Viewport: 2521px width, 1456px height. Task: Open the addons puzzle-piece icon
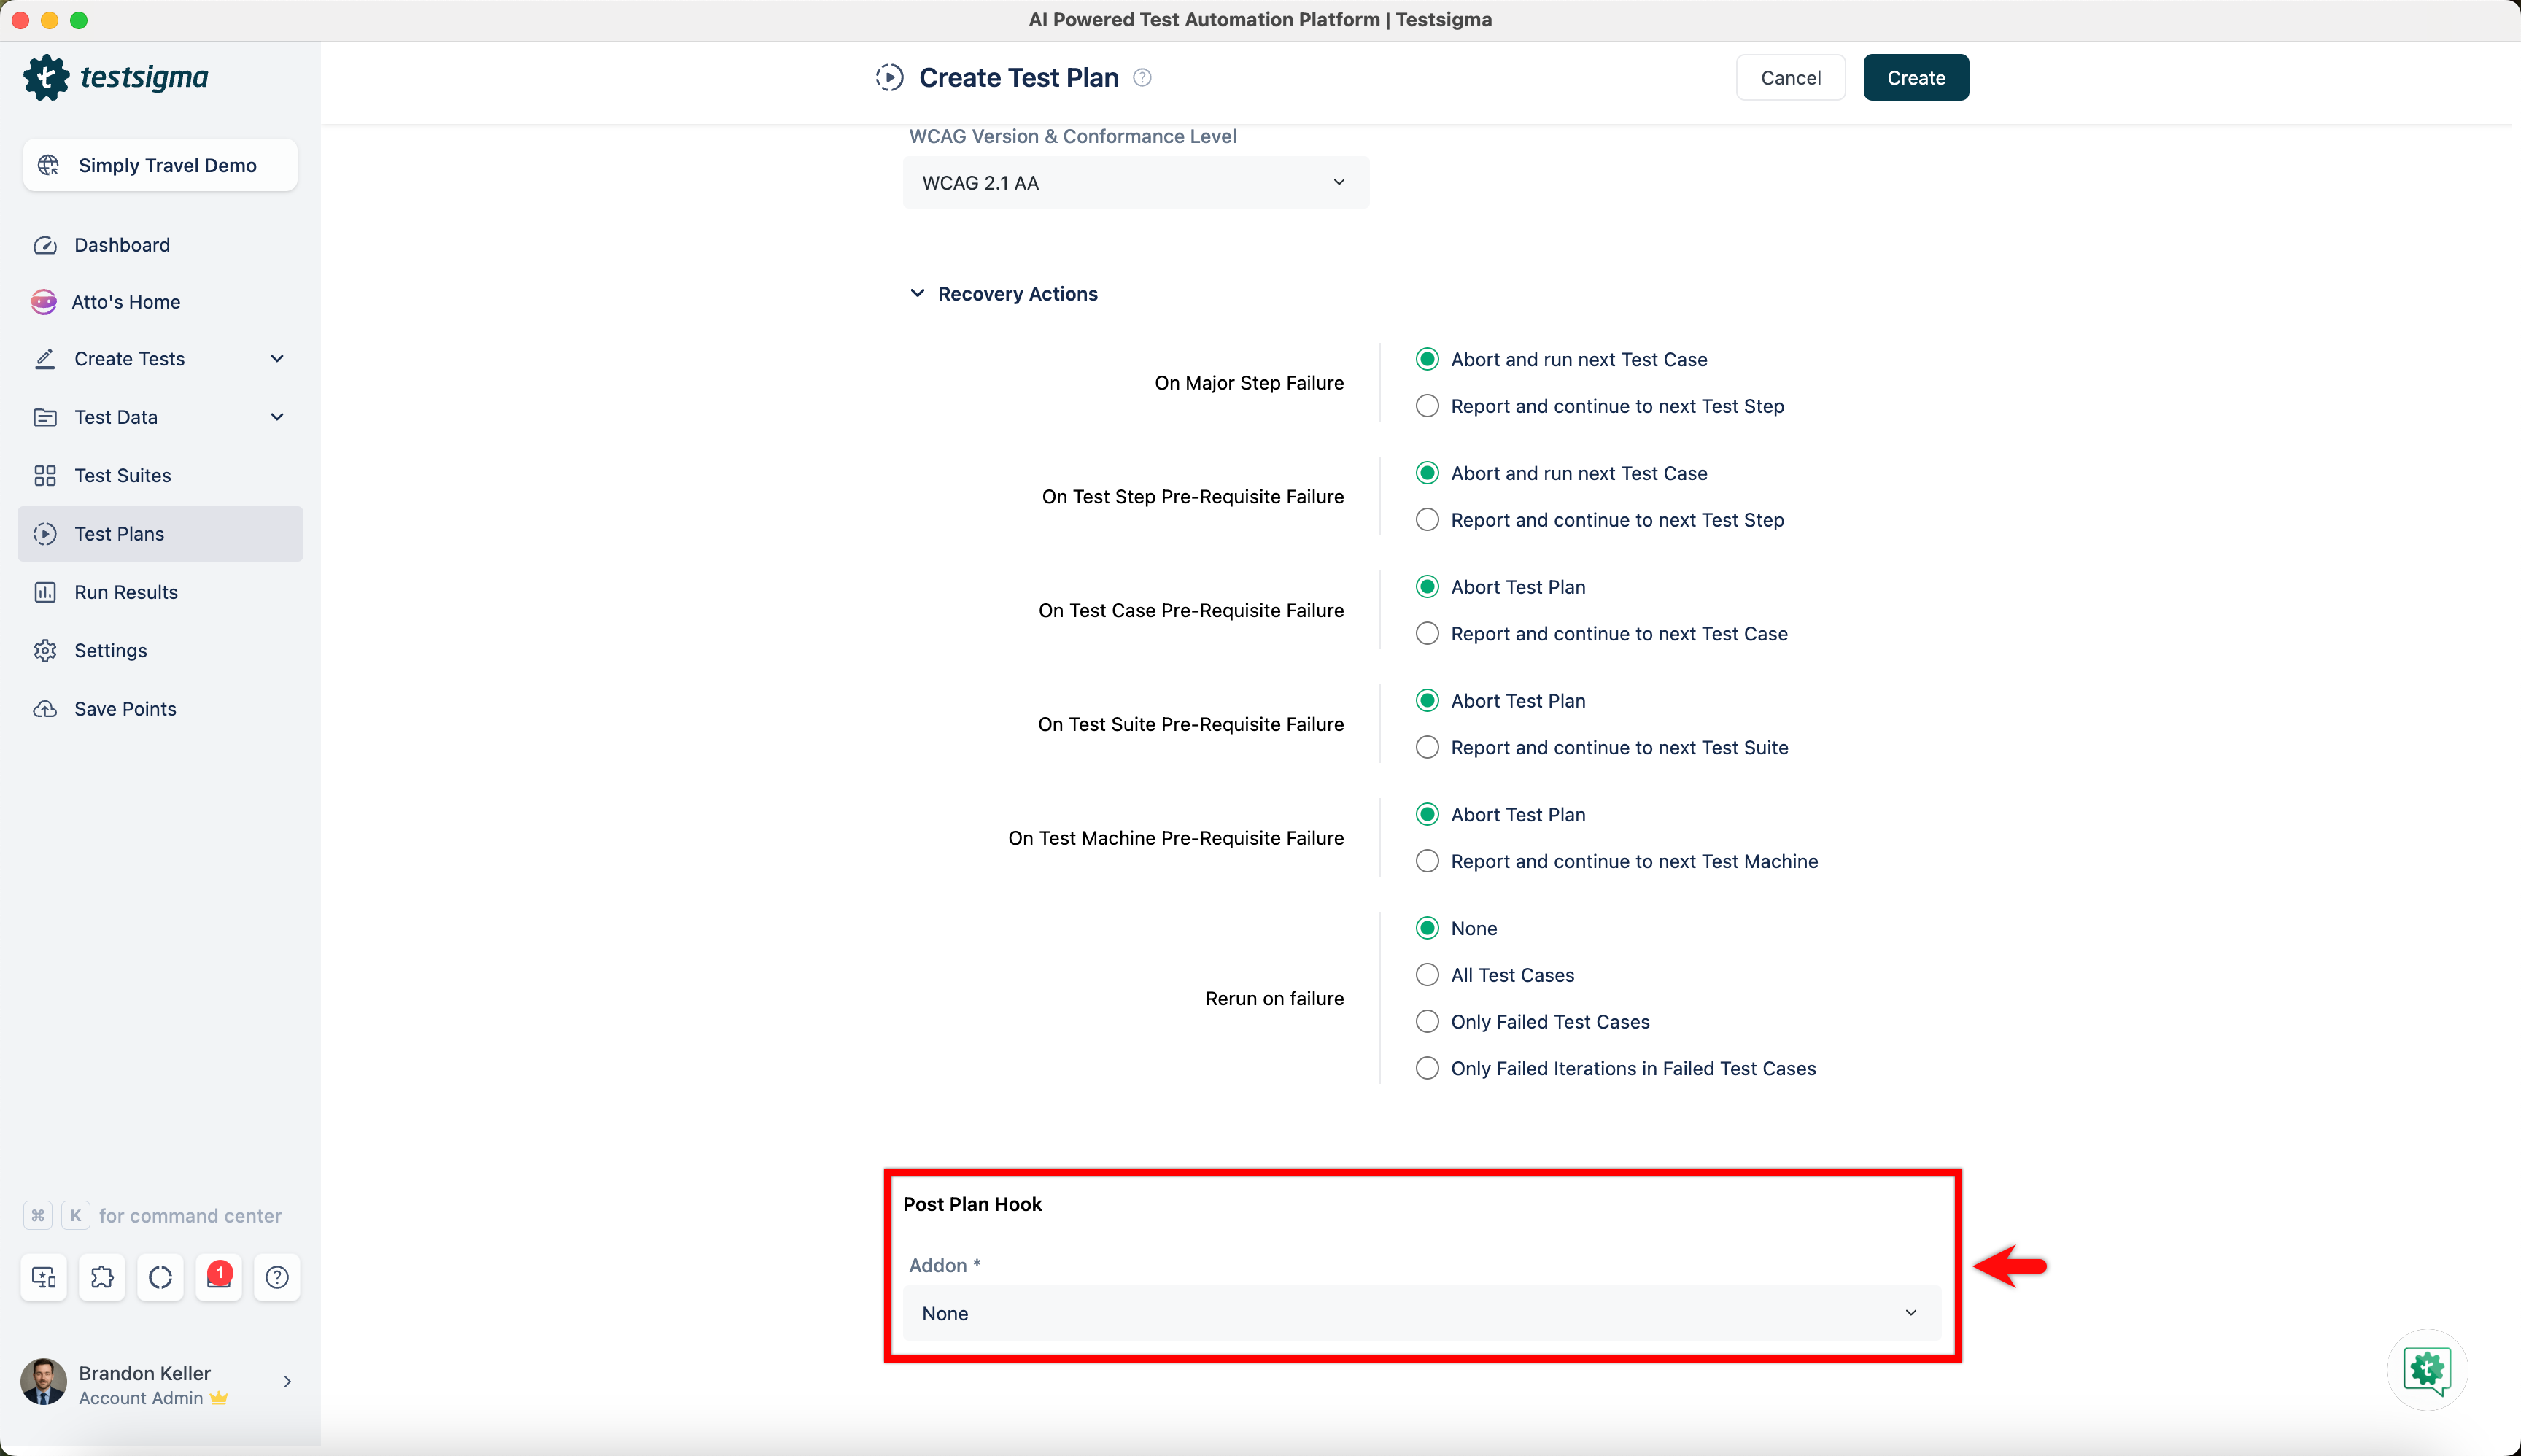(102, 1277)
